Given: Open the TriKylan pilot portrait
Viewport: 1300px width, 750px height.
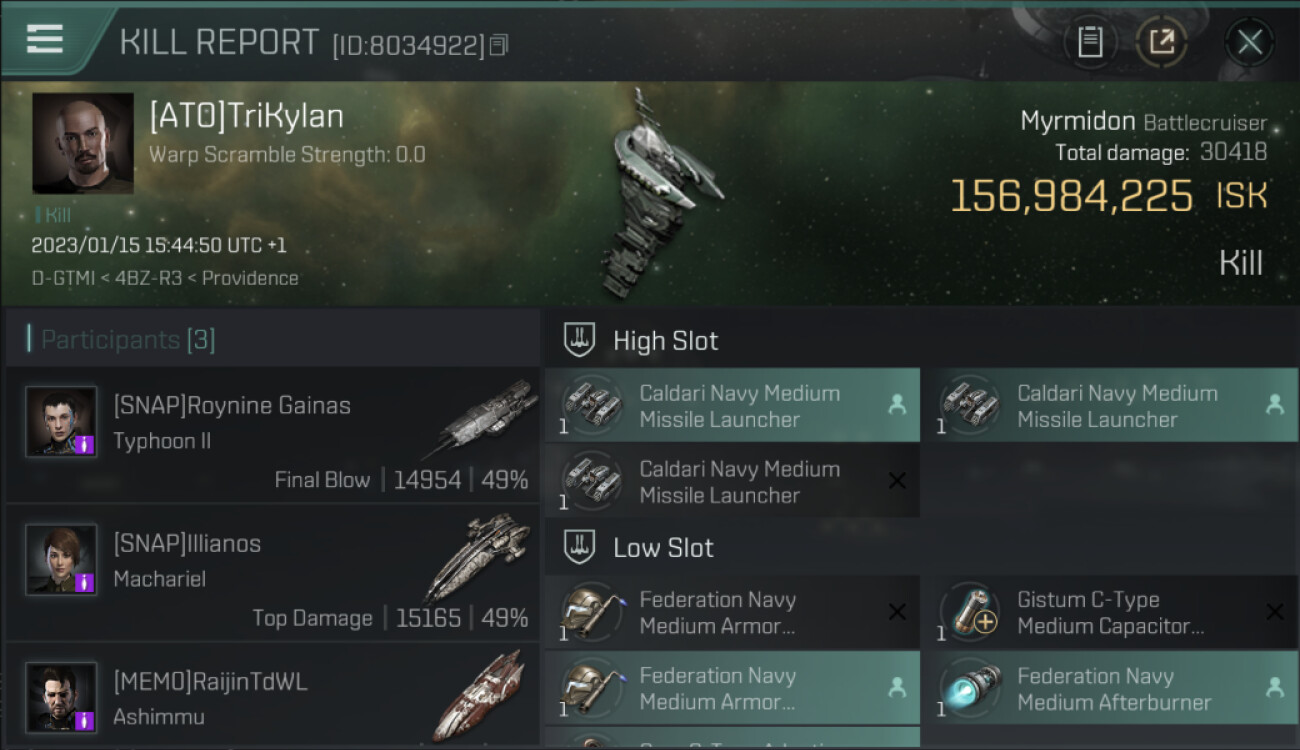Looking at the screenshot, I should tap(83, 144).
